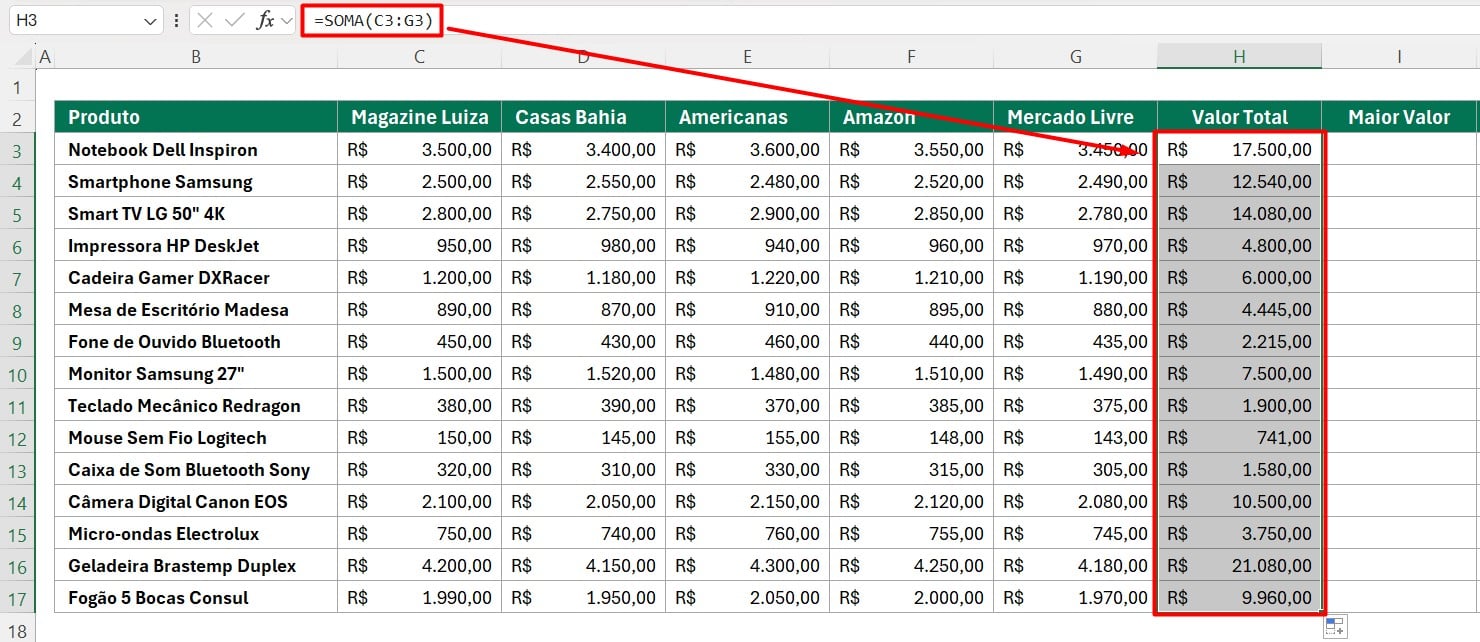Open the AutoFill Options icon below the table

pyautogui.click(x=1335, y=627)
